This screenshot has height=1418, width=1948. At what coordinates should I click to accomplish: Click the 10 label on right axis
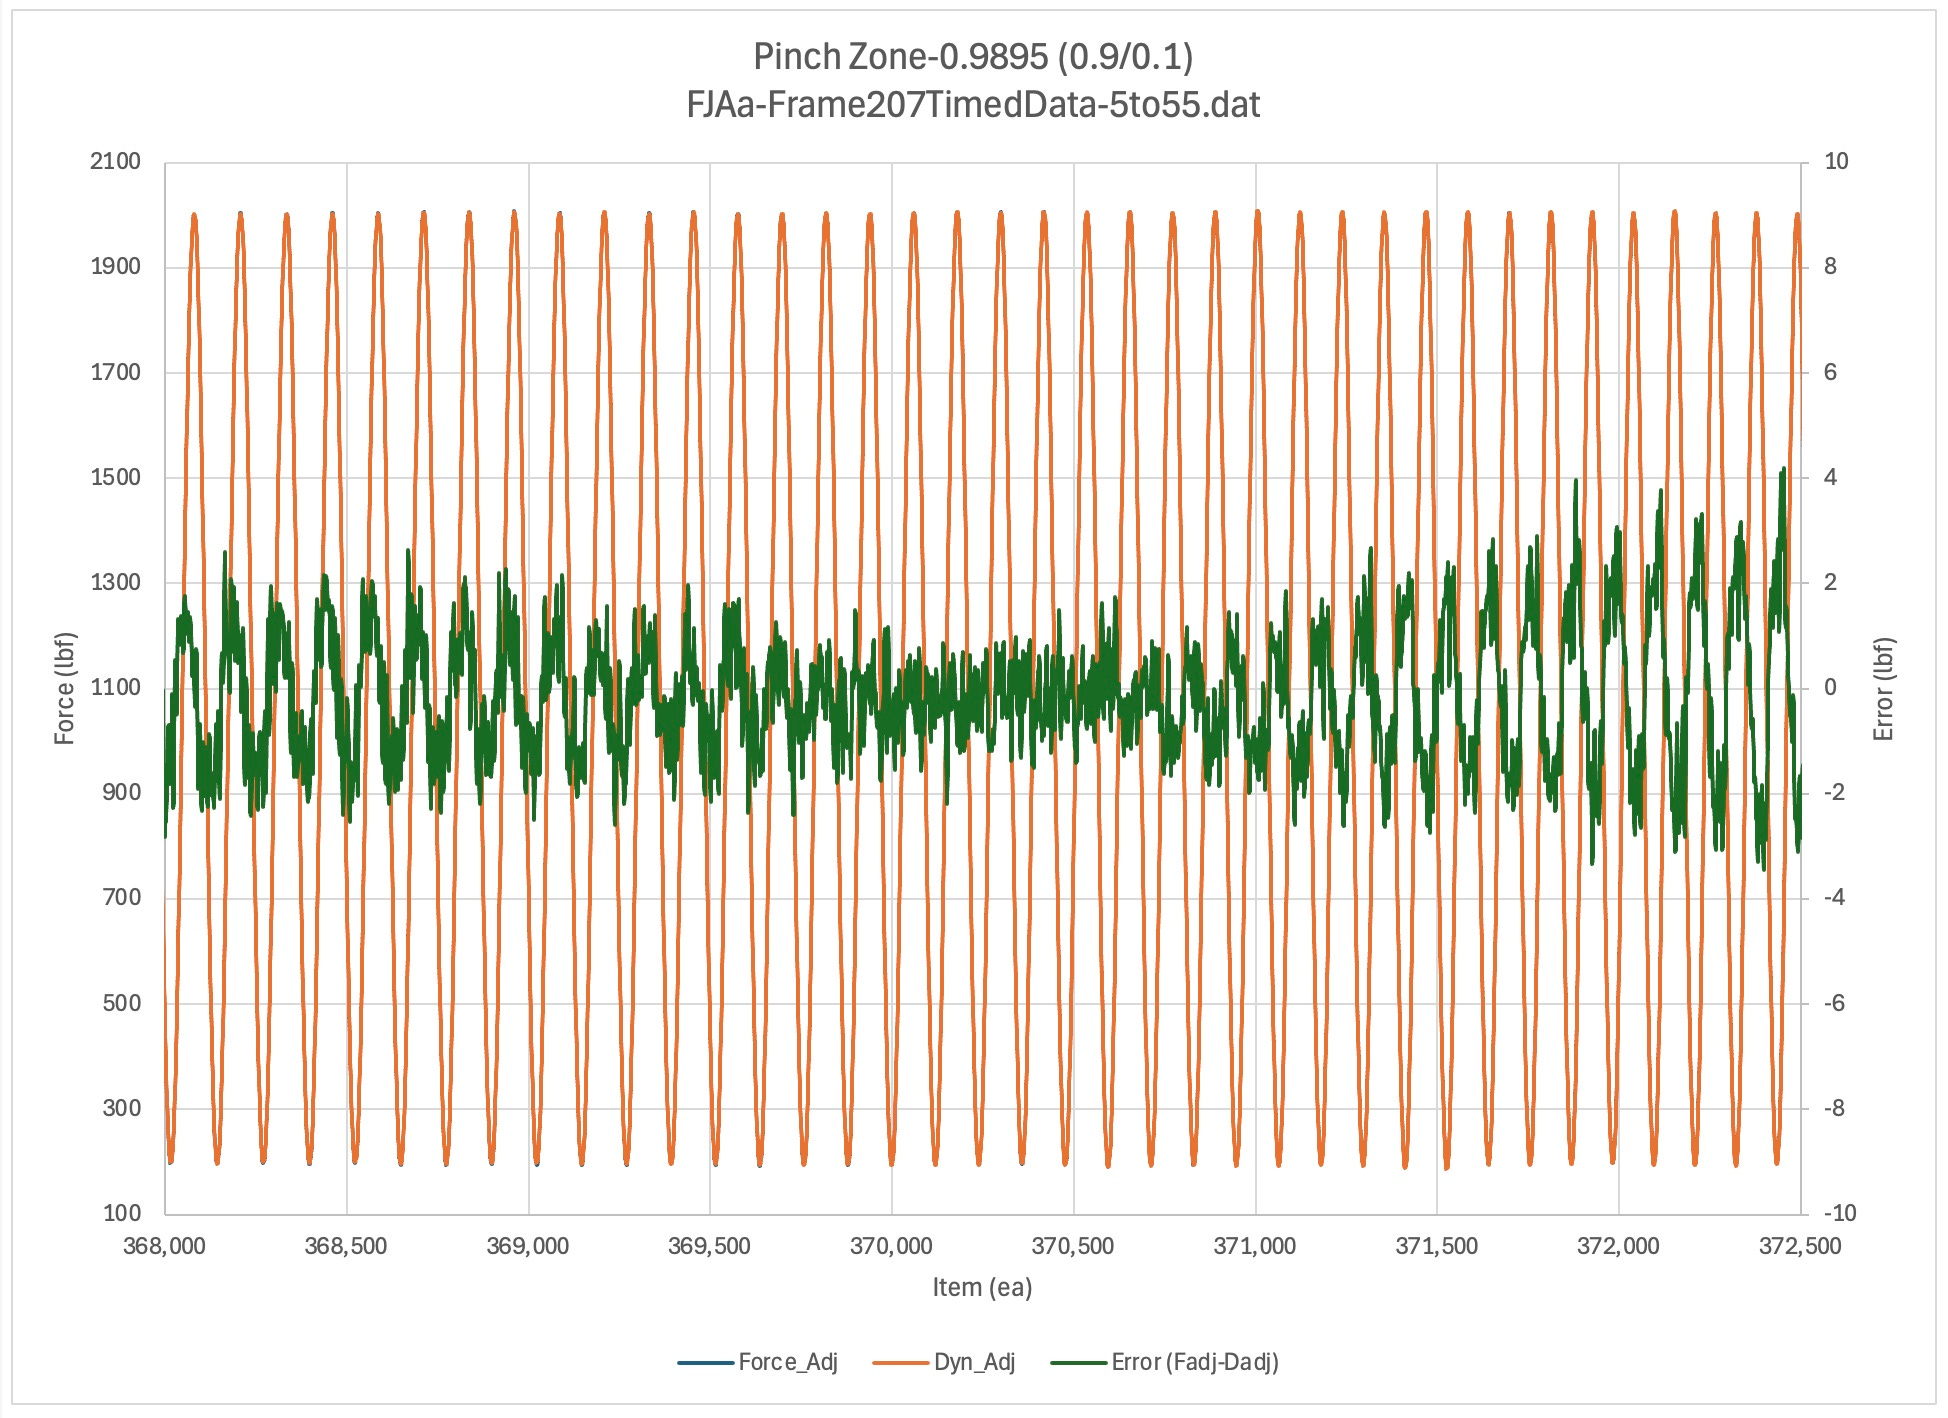click(x=1836, y=162)
